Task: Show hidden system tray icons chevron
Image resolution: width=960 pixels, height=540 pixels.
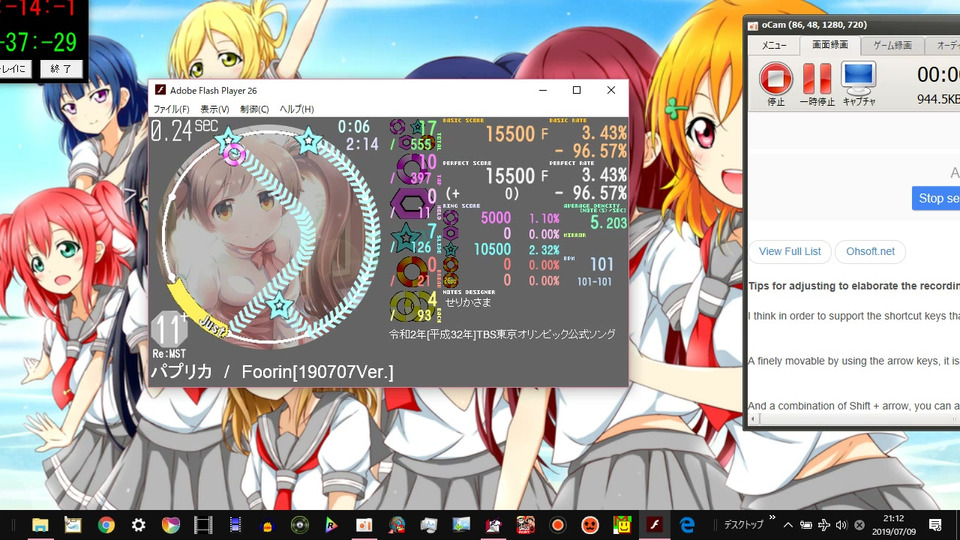Action: click(788, 525)
